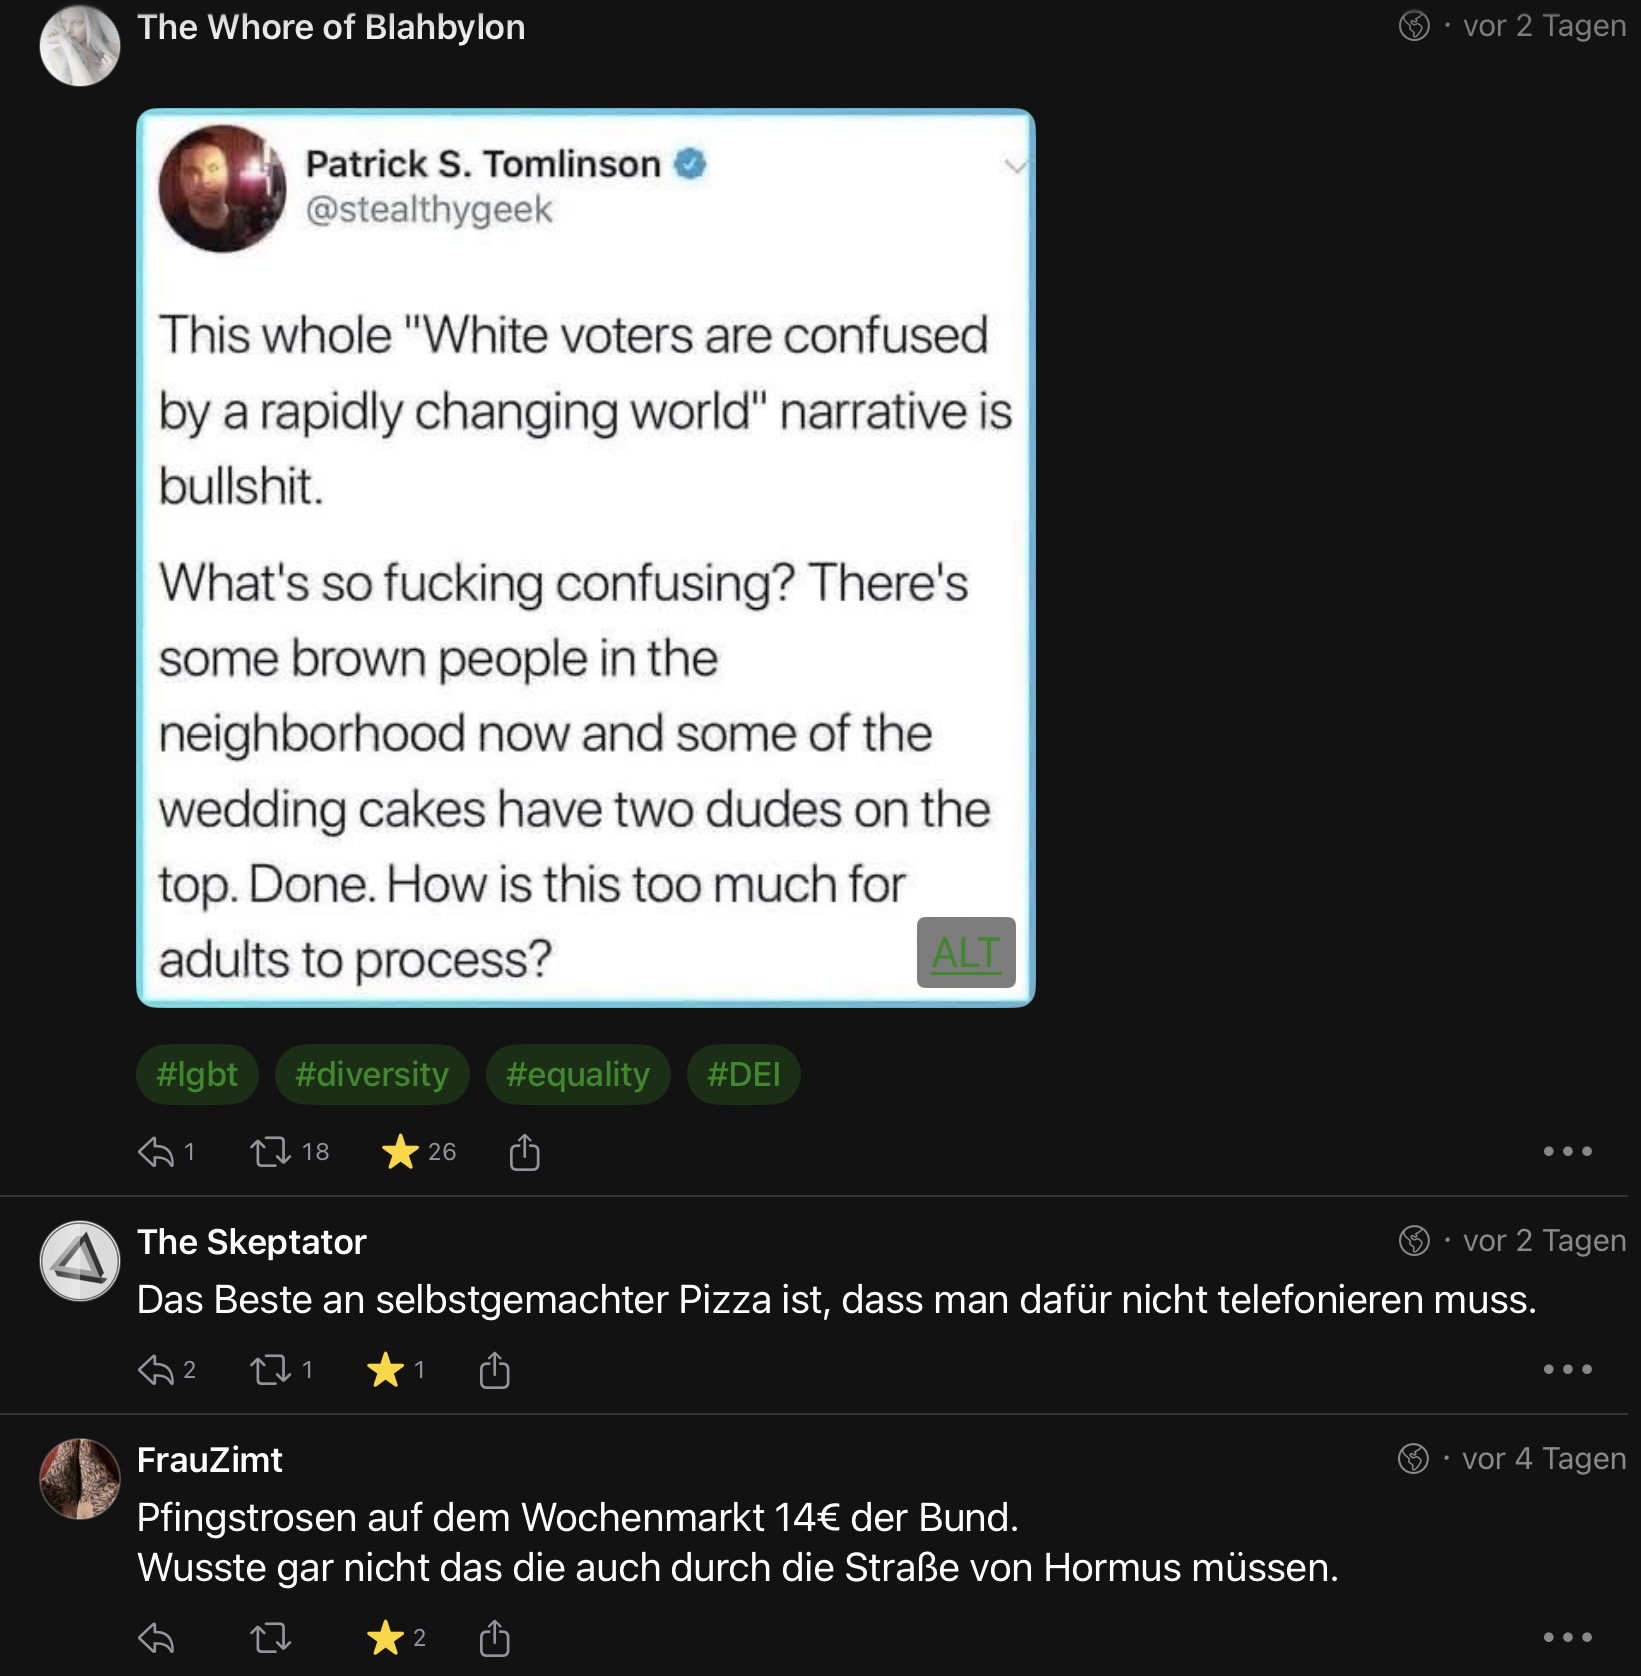Viewport: 1641px width, 1676px height.
Task: Open the #DEI hashtag
Action: [x=743, y=1075]
